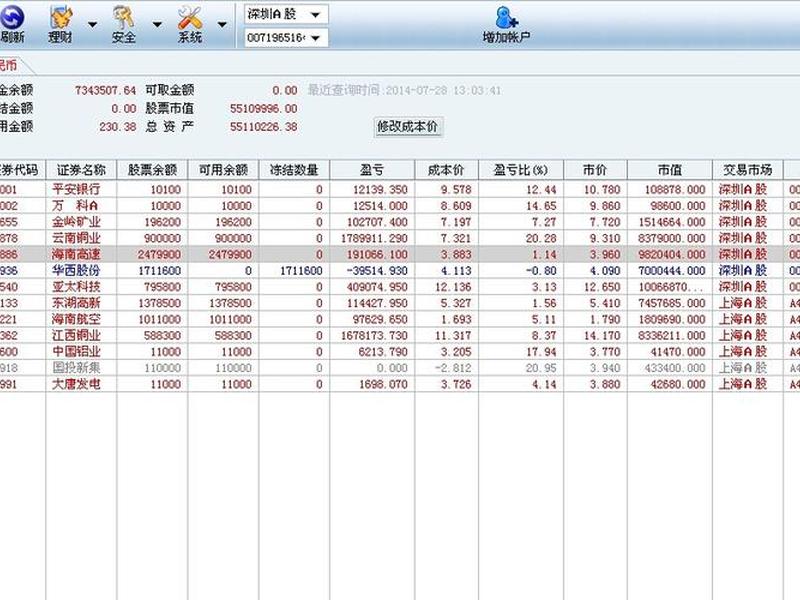Screen dimensions: 800x600
Task: Click 平安银行 market price 10.780
Action: (602, 189)
